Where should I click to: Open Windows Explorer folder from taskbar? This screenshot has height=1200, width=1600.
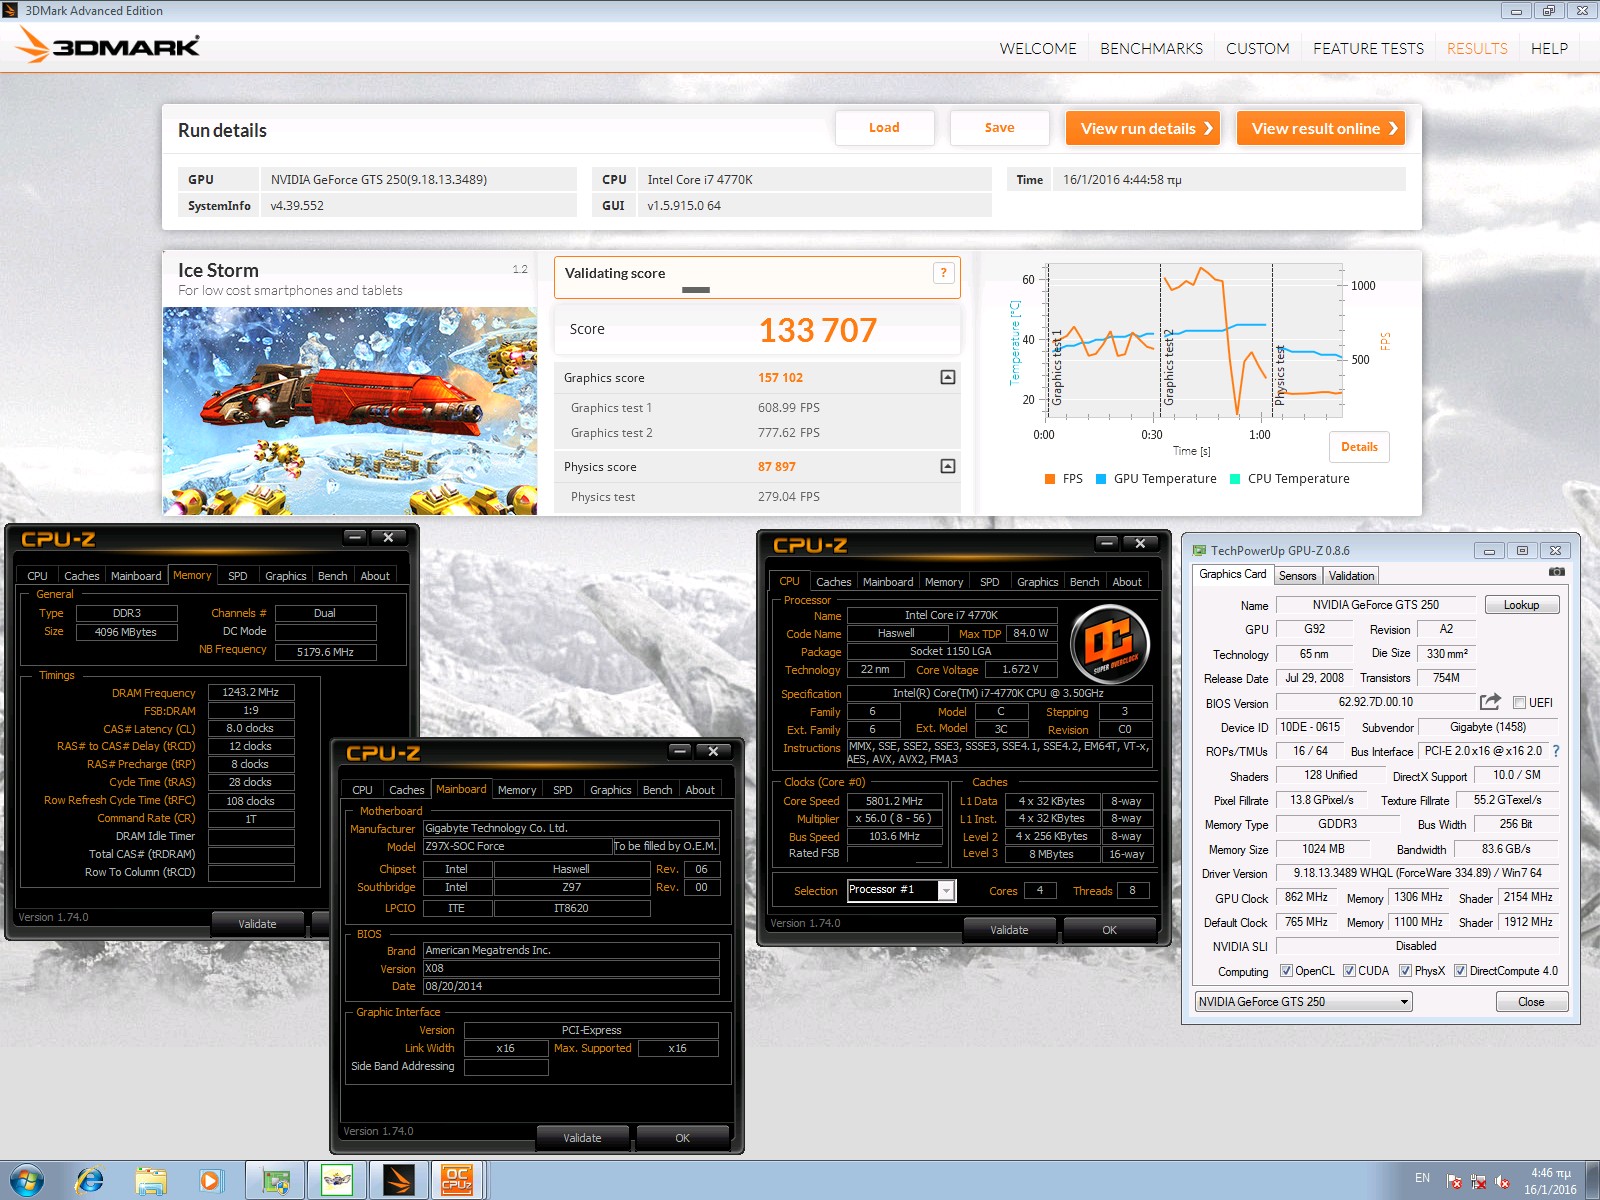pos(150,1181)
